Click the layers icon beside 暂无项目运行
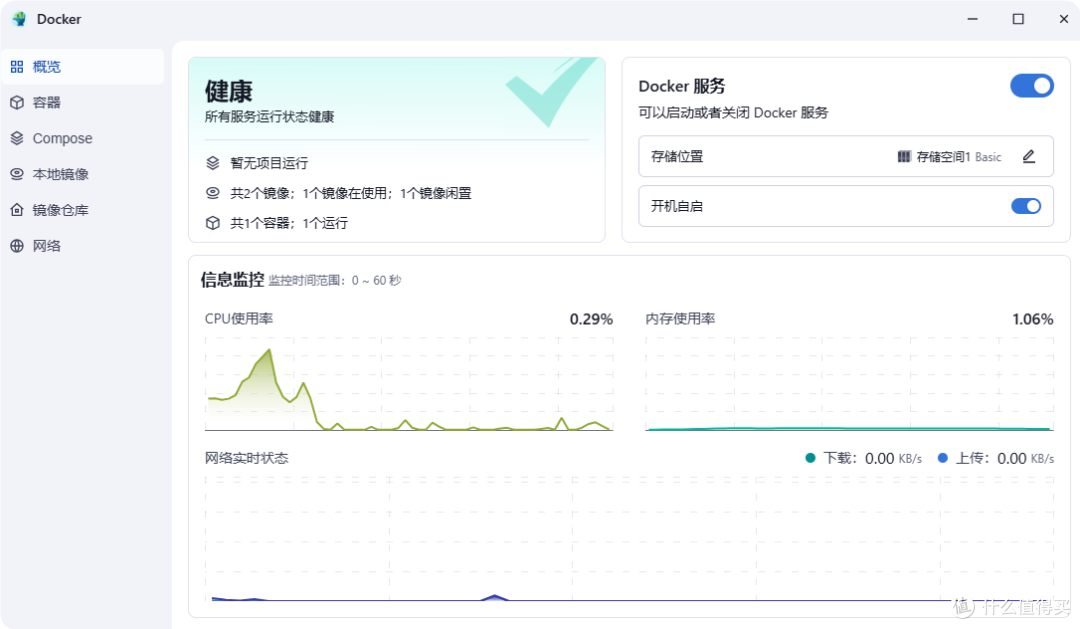Screen dimensions: 1080x629 tap(211, 163)
